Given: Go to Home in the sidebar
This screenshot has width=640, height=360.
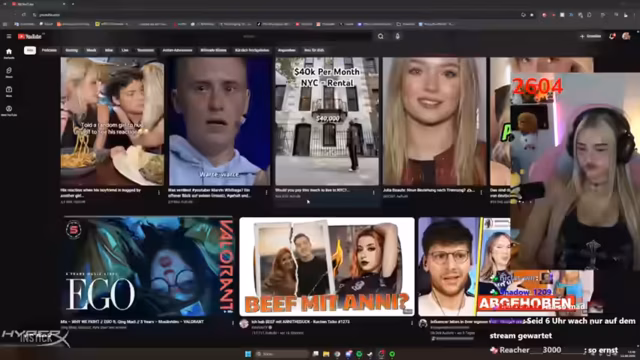Looking at the screenshot, I should [9, 53].
